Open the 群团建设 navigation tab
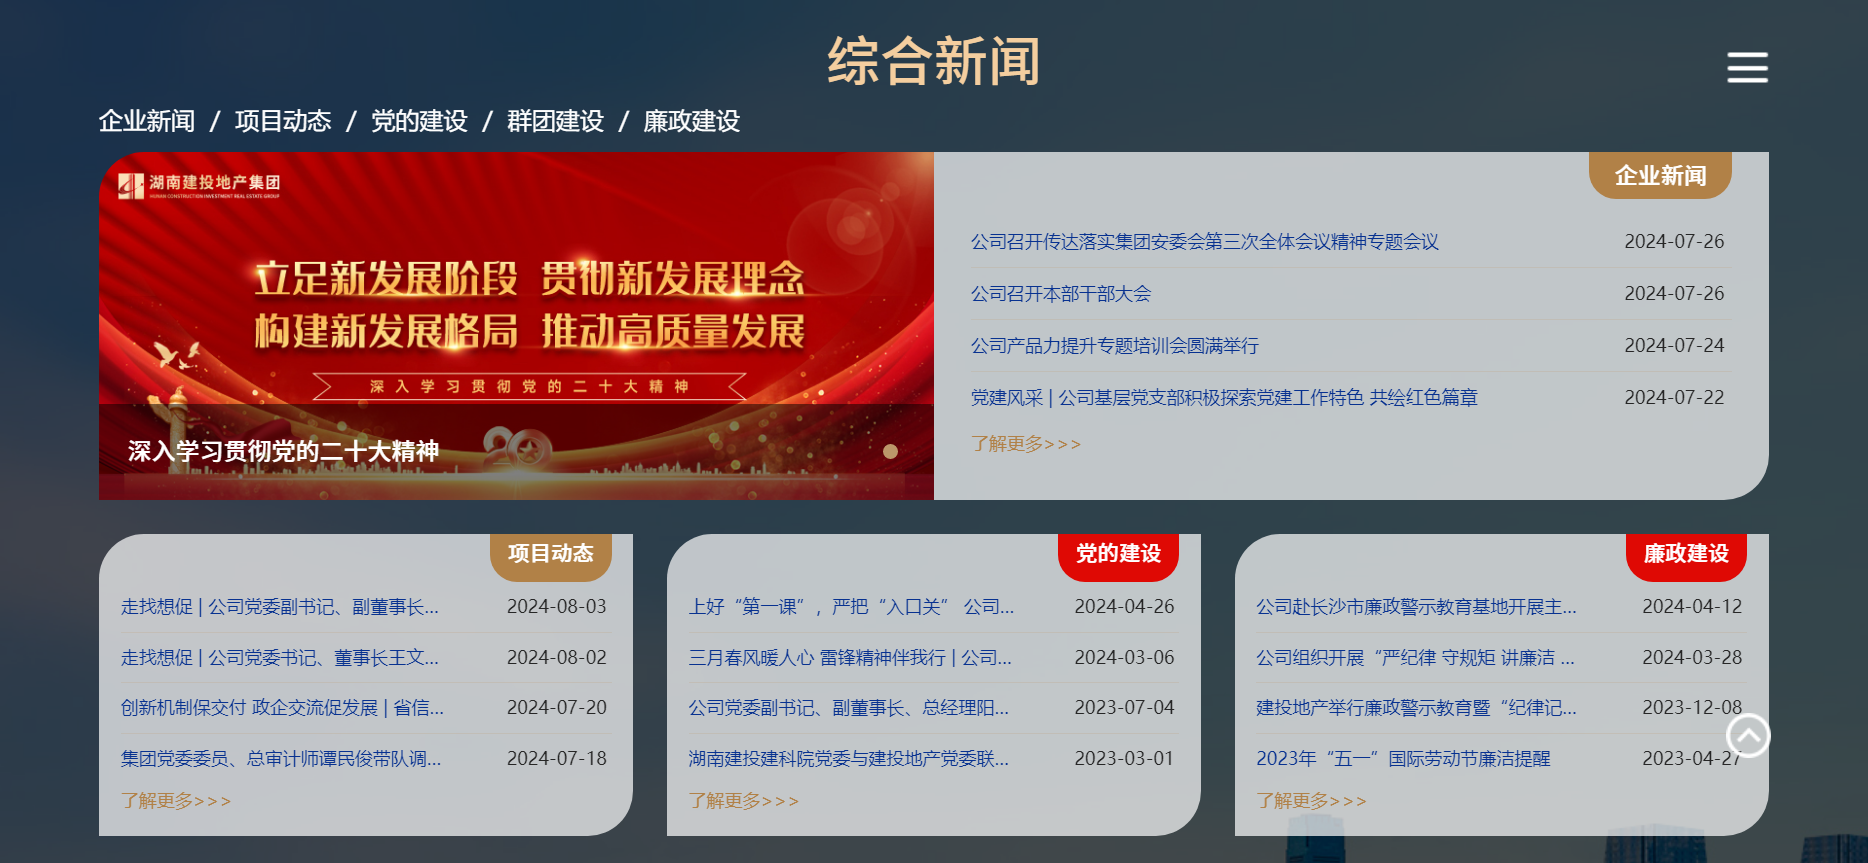This screenshot has width=1868, height=863. pos(555,122)
